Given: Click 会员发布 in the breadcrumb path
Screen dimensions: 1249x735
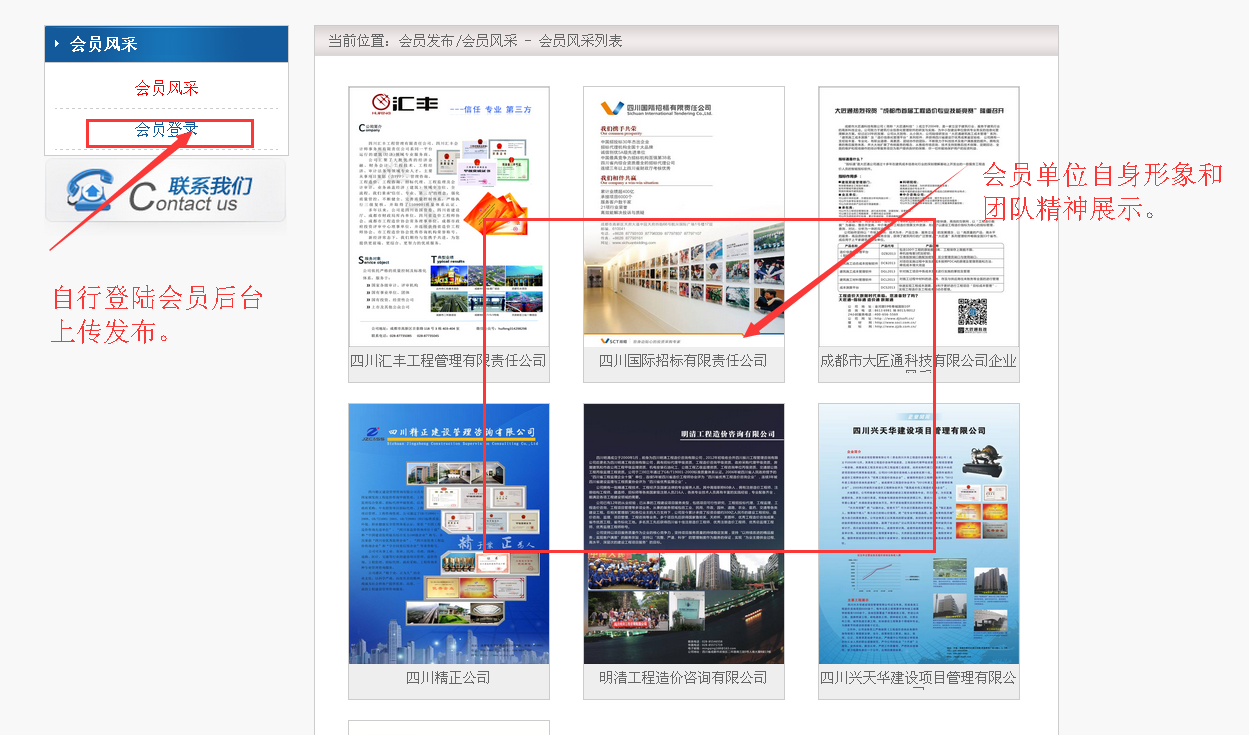Looking at the screenshot, I should 427,41.
